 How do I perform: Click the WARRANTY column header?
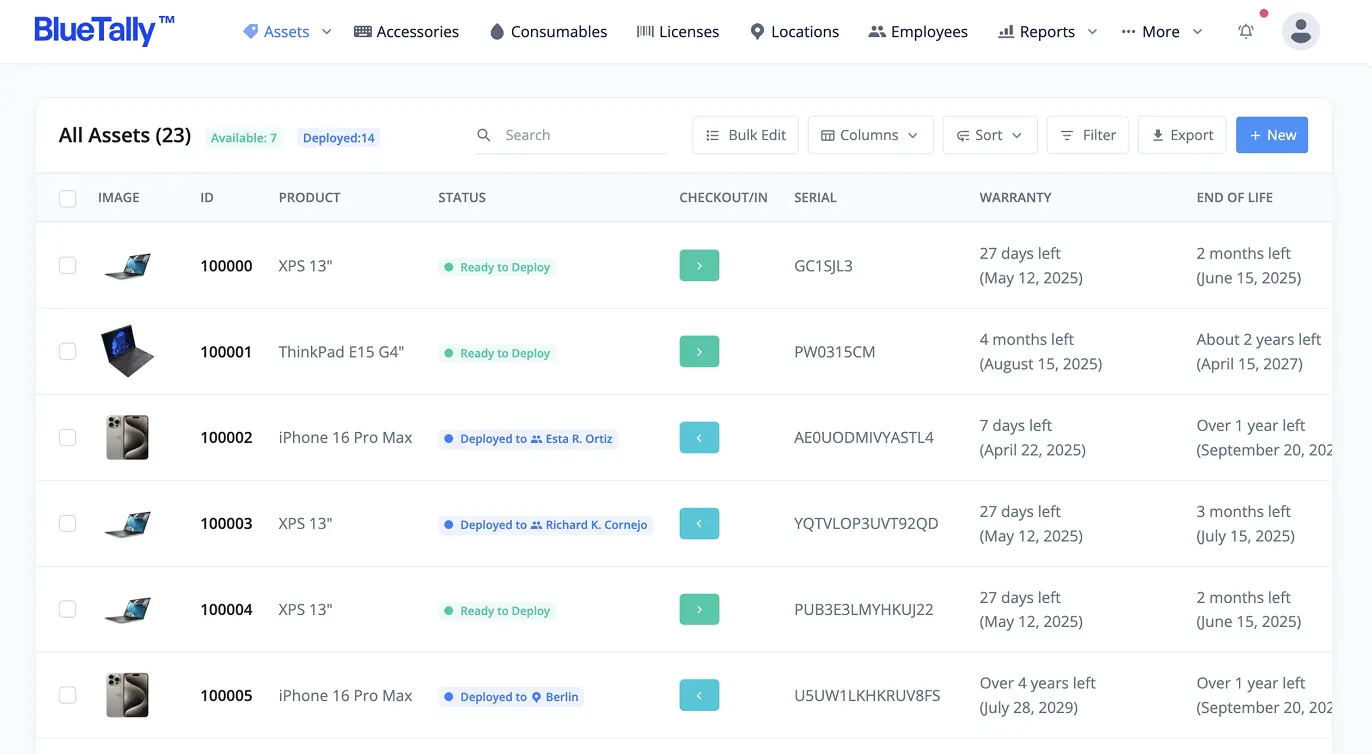(1015, 198)
